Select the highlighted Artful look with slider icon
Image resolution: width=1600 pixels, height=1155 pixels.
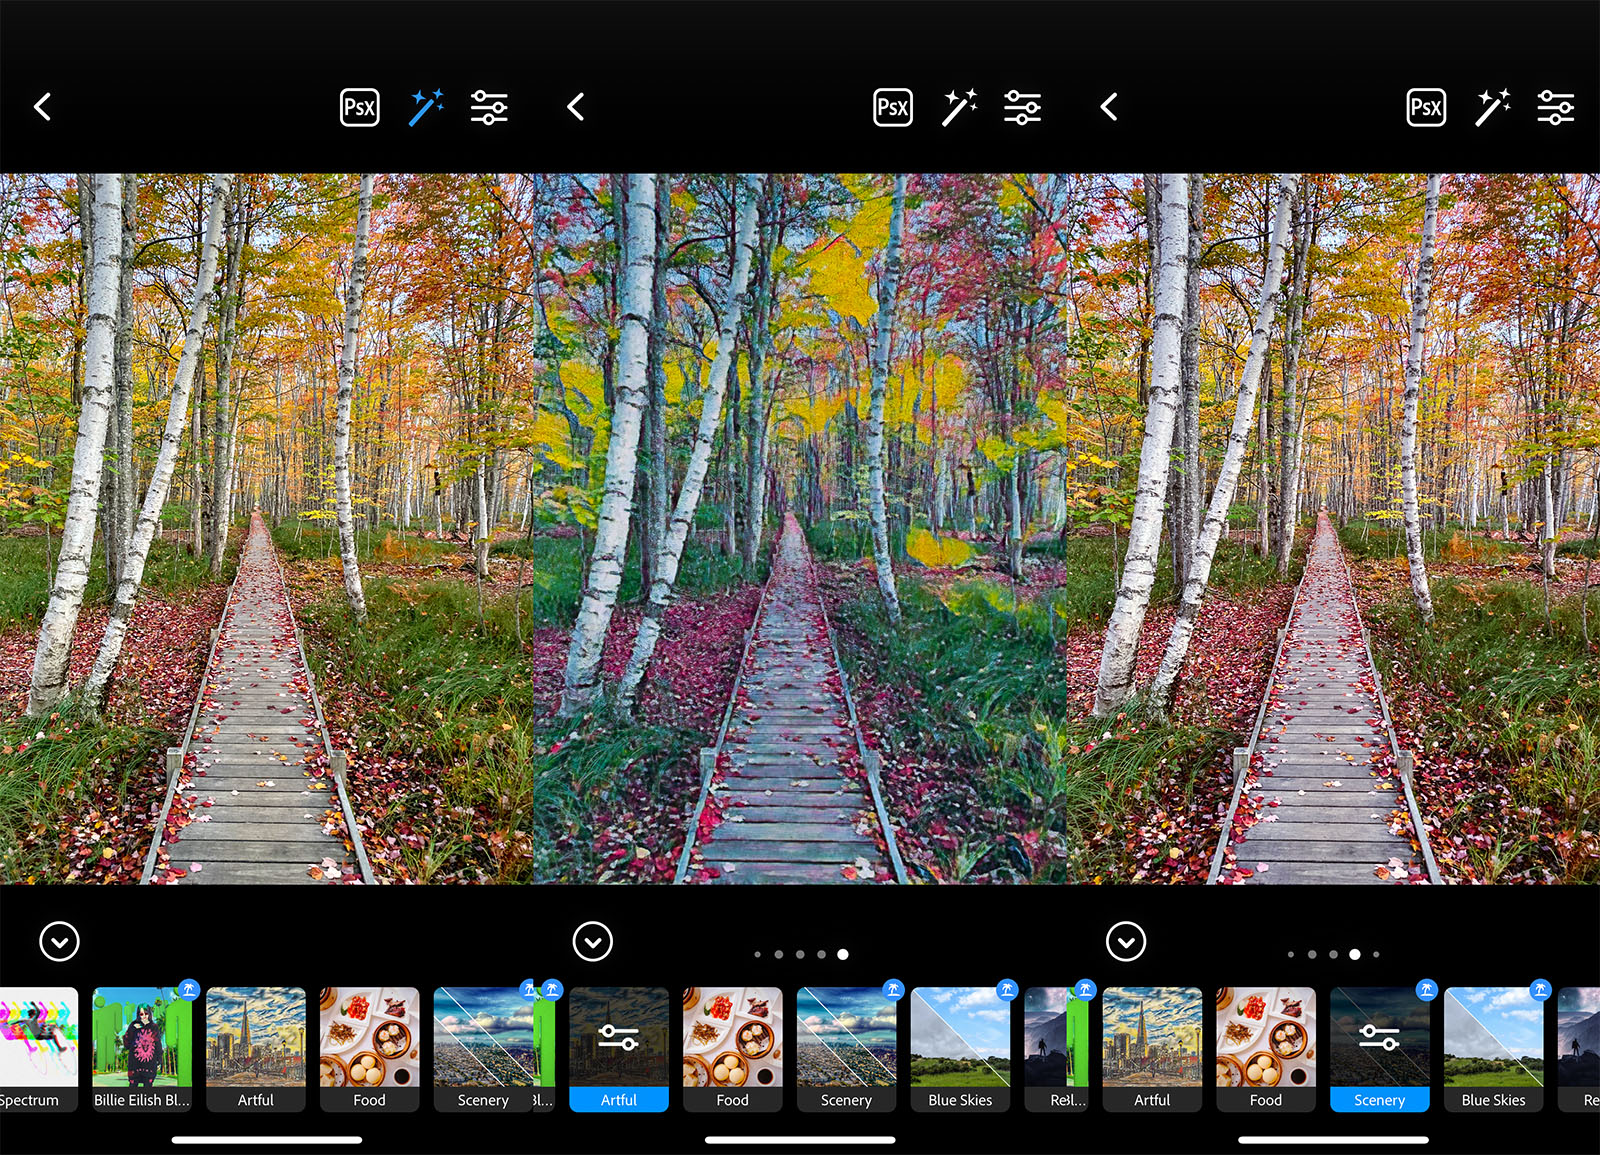coord(619,1049)
